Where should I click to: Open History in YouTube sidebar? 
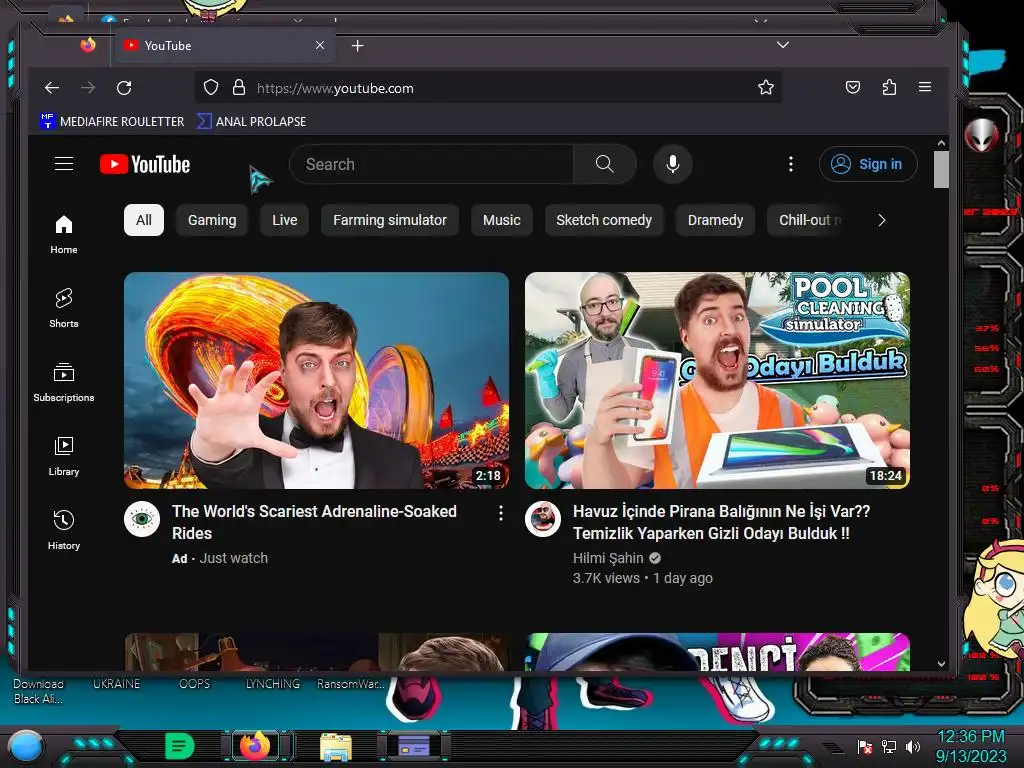tap(64, 530)
